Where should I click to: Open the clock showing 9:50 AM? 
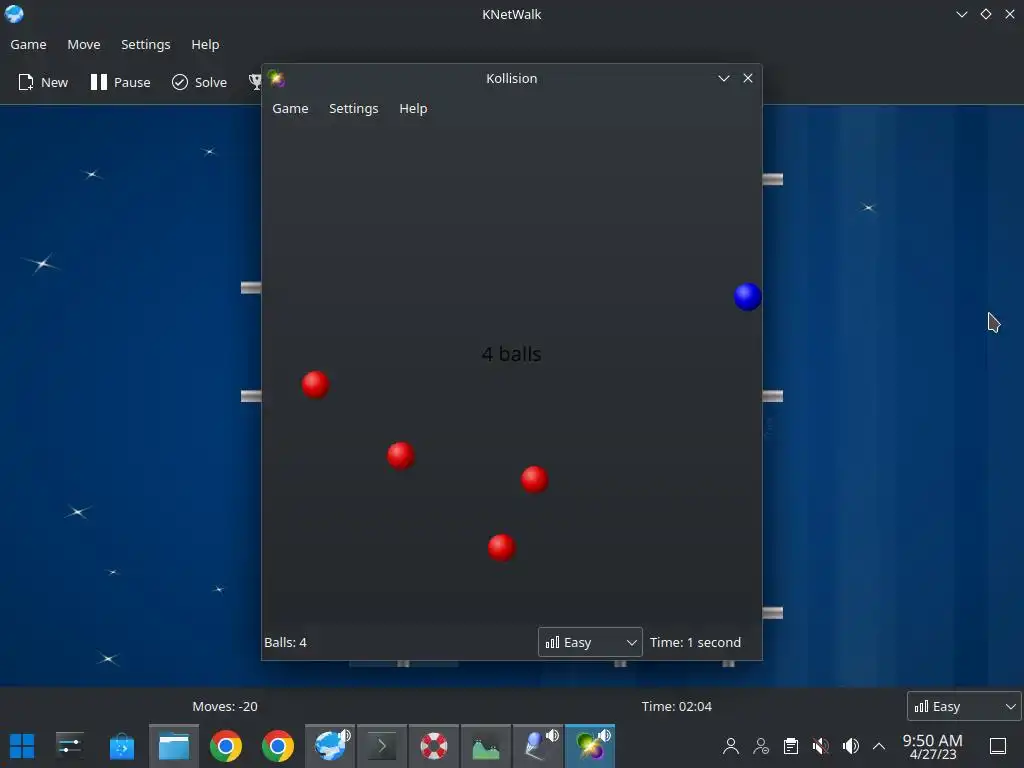[933, 746]
